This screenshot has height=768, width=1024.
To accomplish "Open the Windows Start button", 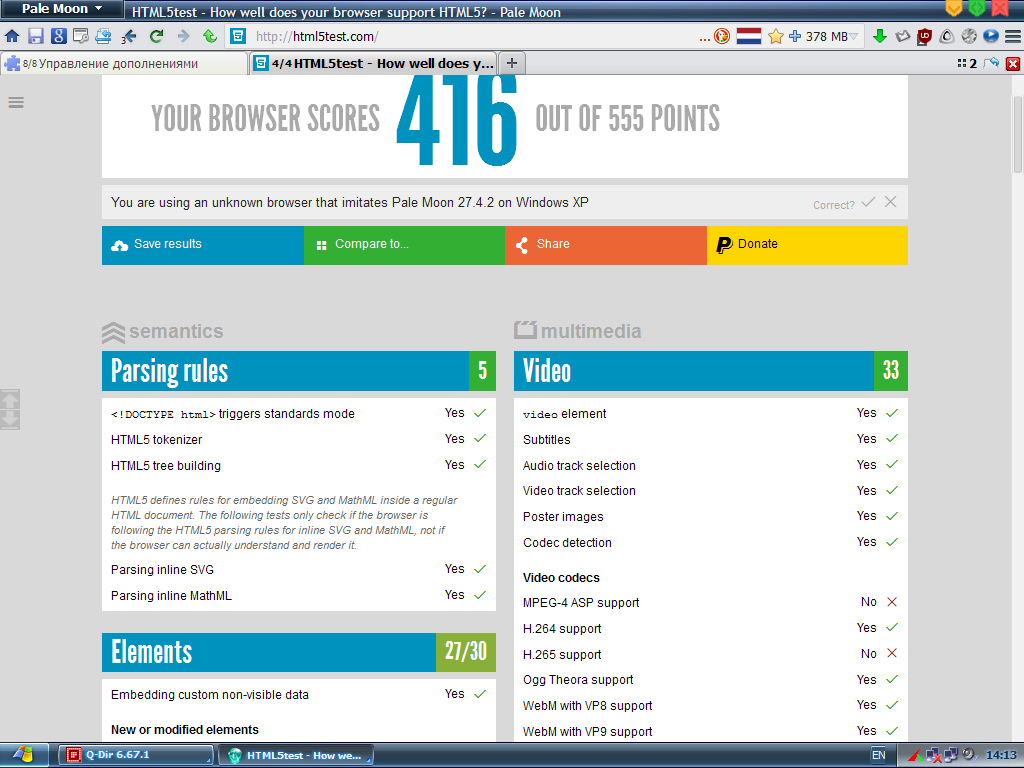I will pyautogui.click(x=24, y=755).
